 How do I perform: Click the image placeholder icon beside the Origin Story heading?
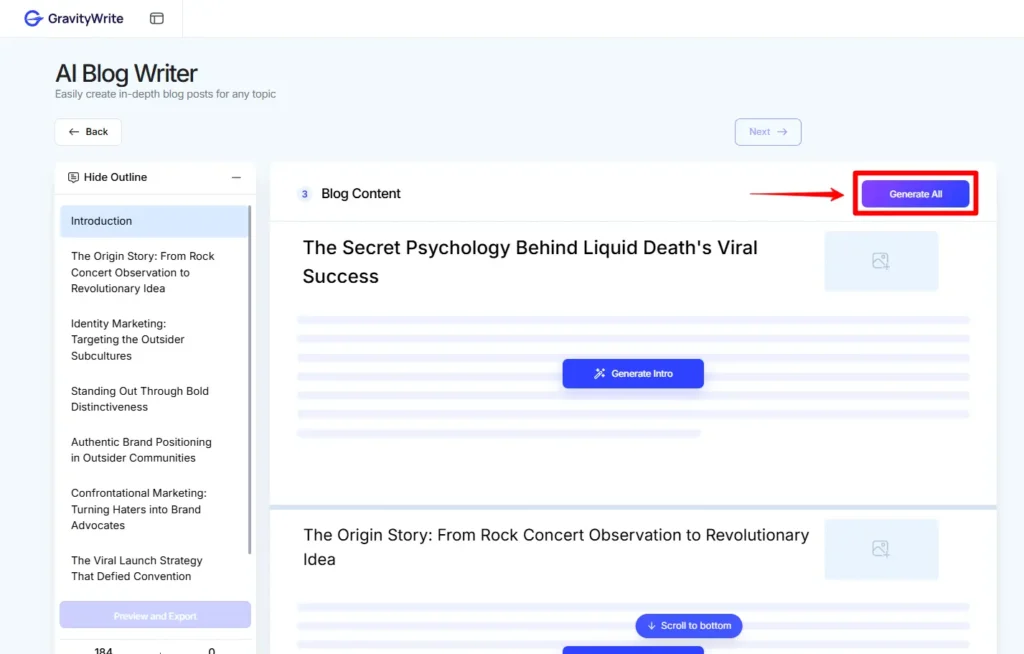[x=881, y=548]
